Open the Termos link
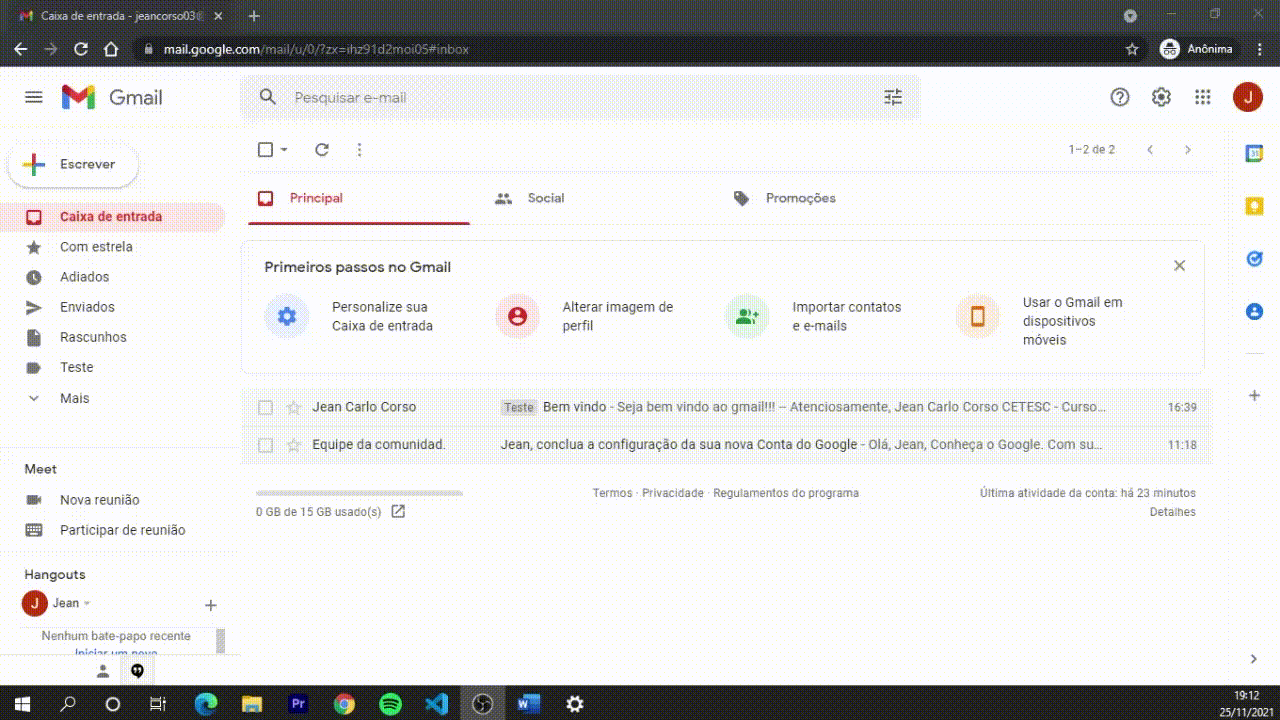 (612, 493)
